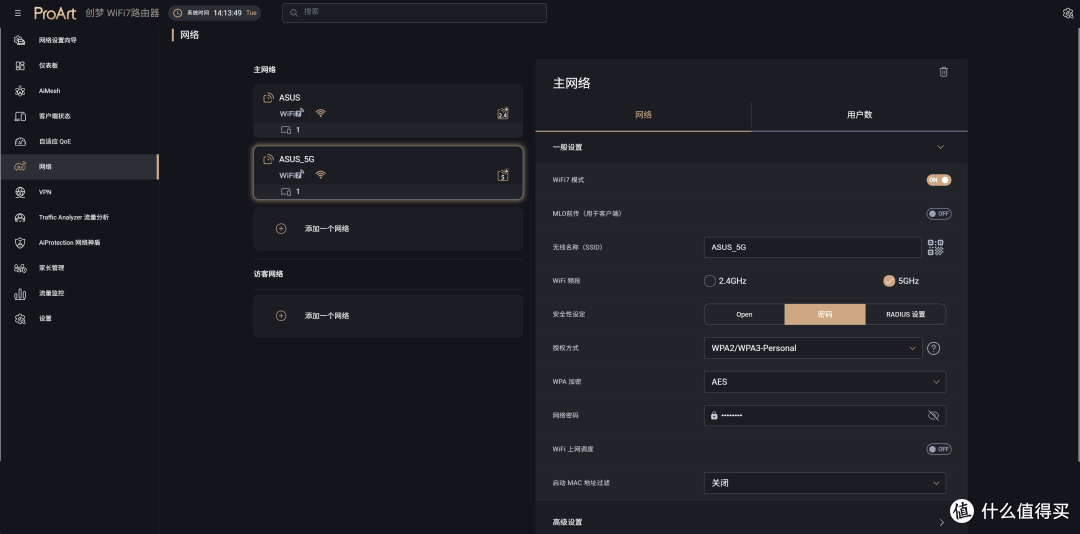
Task: Click the magnifier icon in the search box
Action: [294, 12]
